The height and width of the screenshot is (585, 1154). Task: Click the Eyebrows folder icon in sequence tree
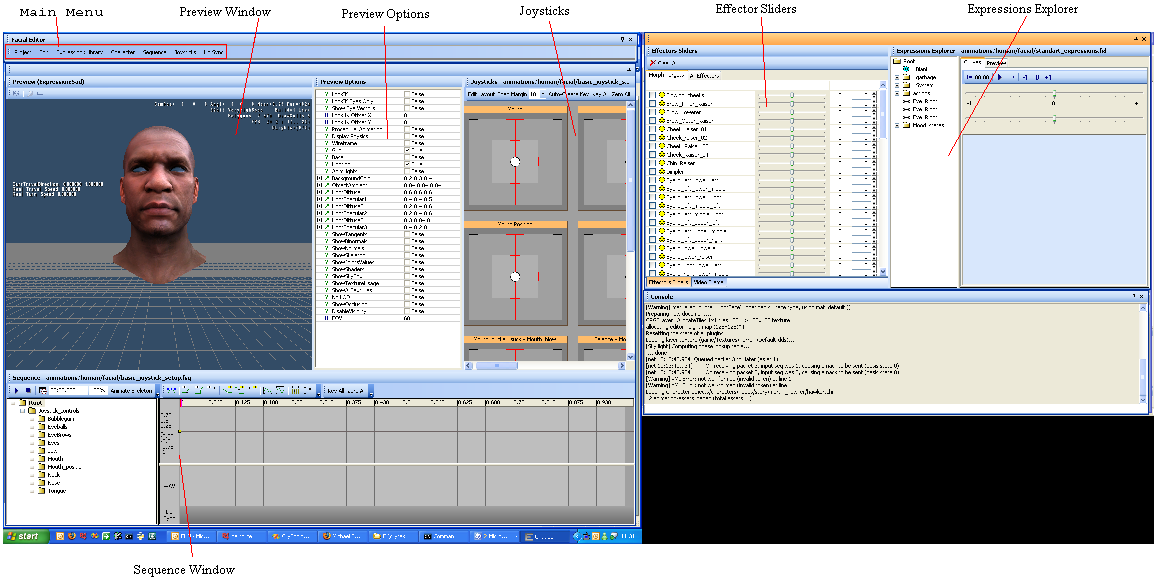(41, 435)
